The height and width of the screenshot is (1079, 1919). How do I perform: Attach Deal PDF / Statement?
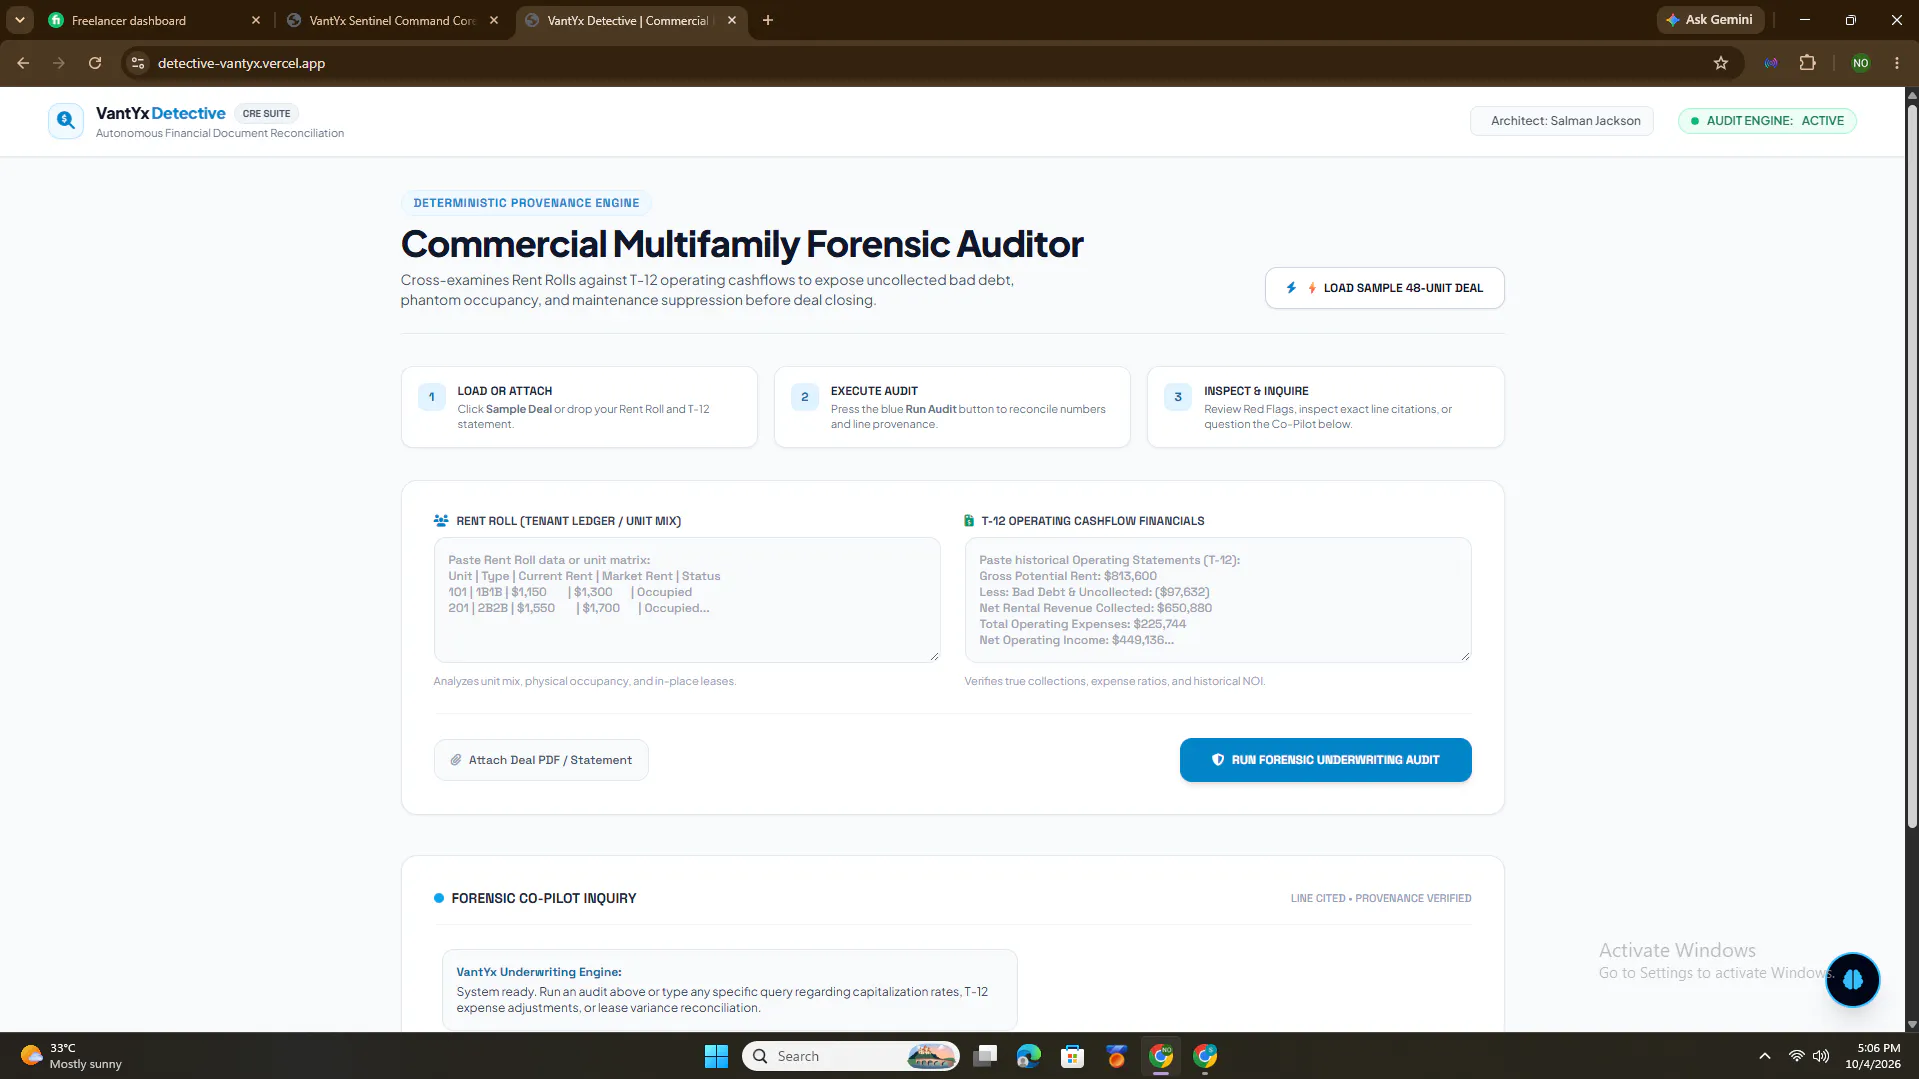(x=541, y=760)
